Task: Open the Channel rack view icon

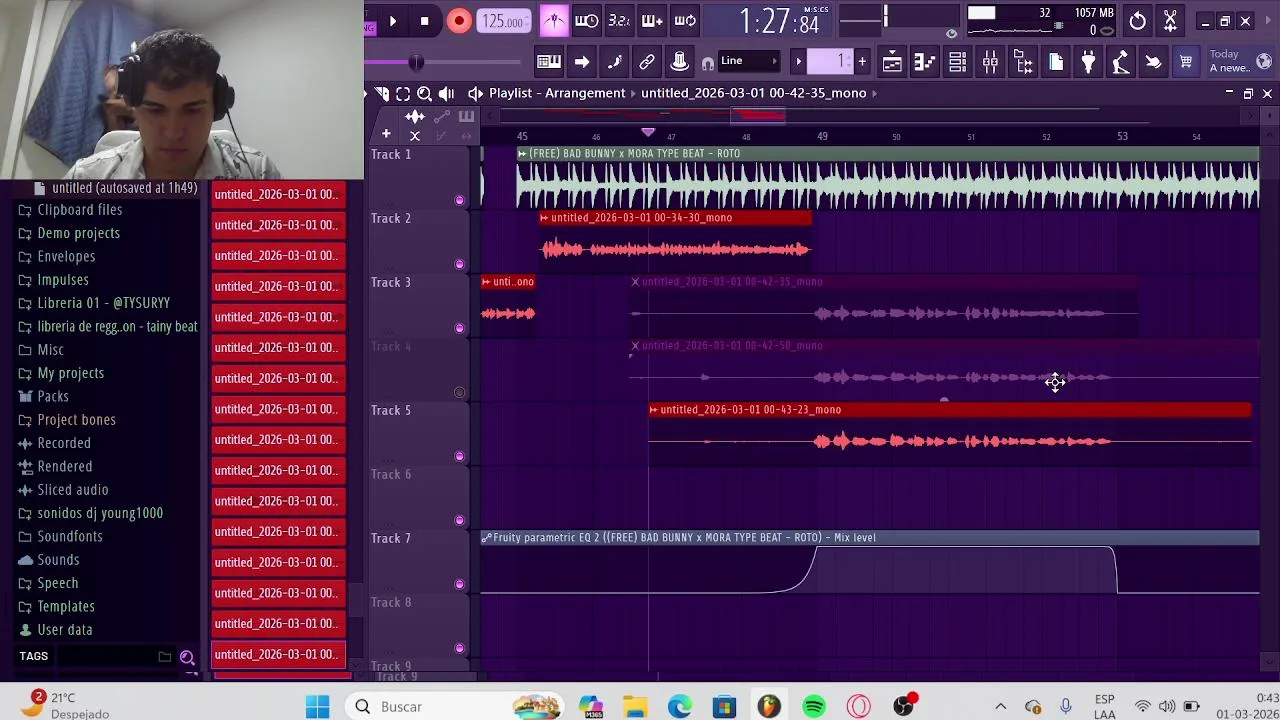Action: coord(957,62)
